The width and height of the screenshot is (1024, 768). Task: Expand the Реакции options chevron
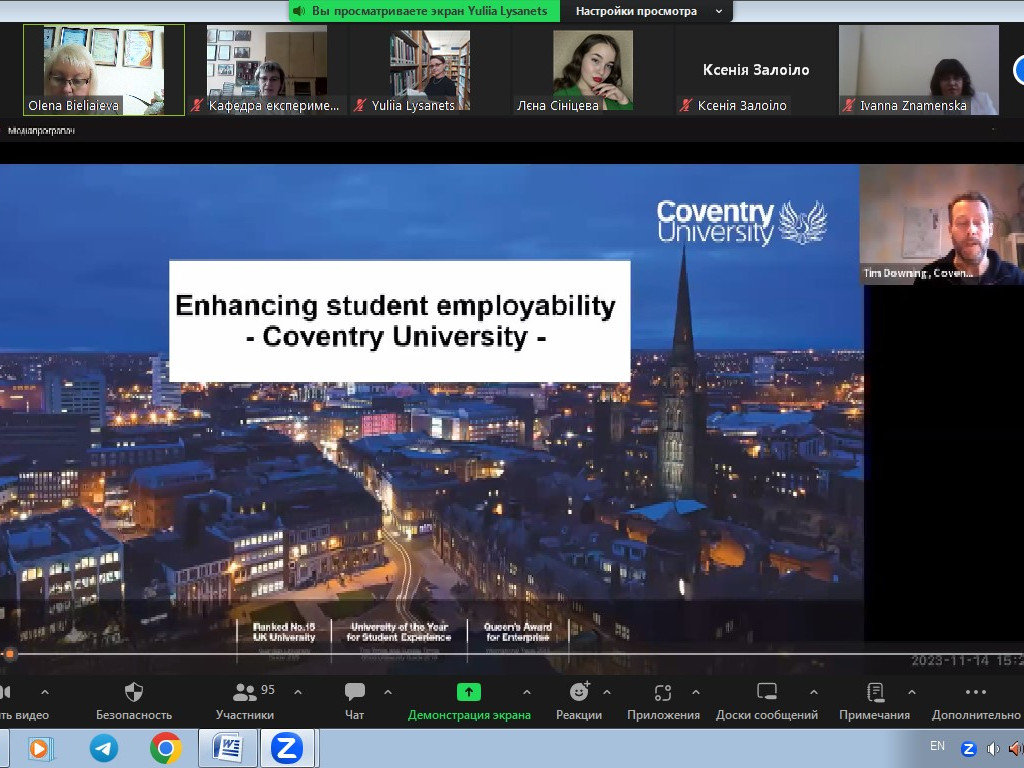(607, 692)
